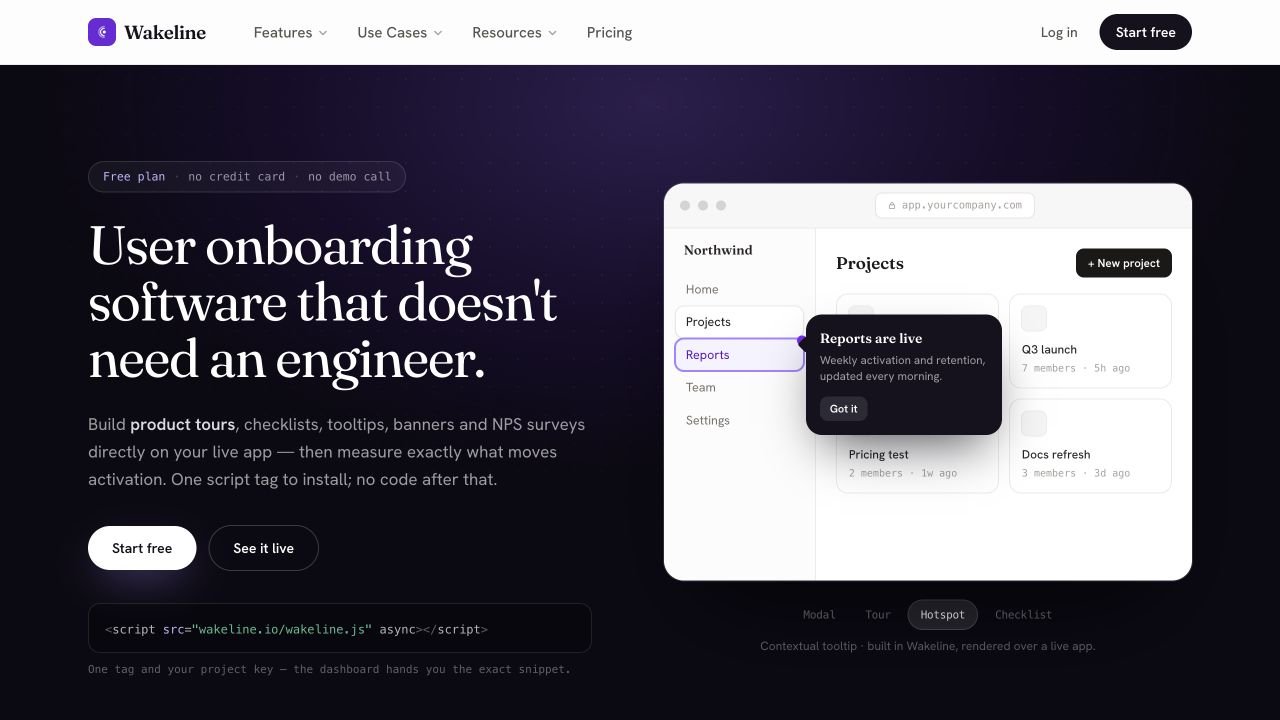This screenshot has width=1280, height=720.
Task: Click the purple hotspot dot beside Reports
Action: [x=802, y=341]
